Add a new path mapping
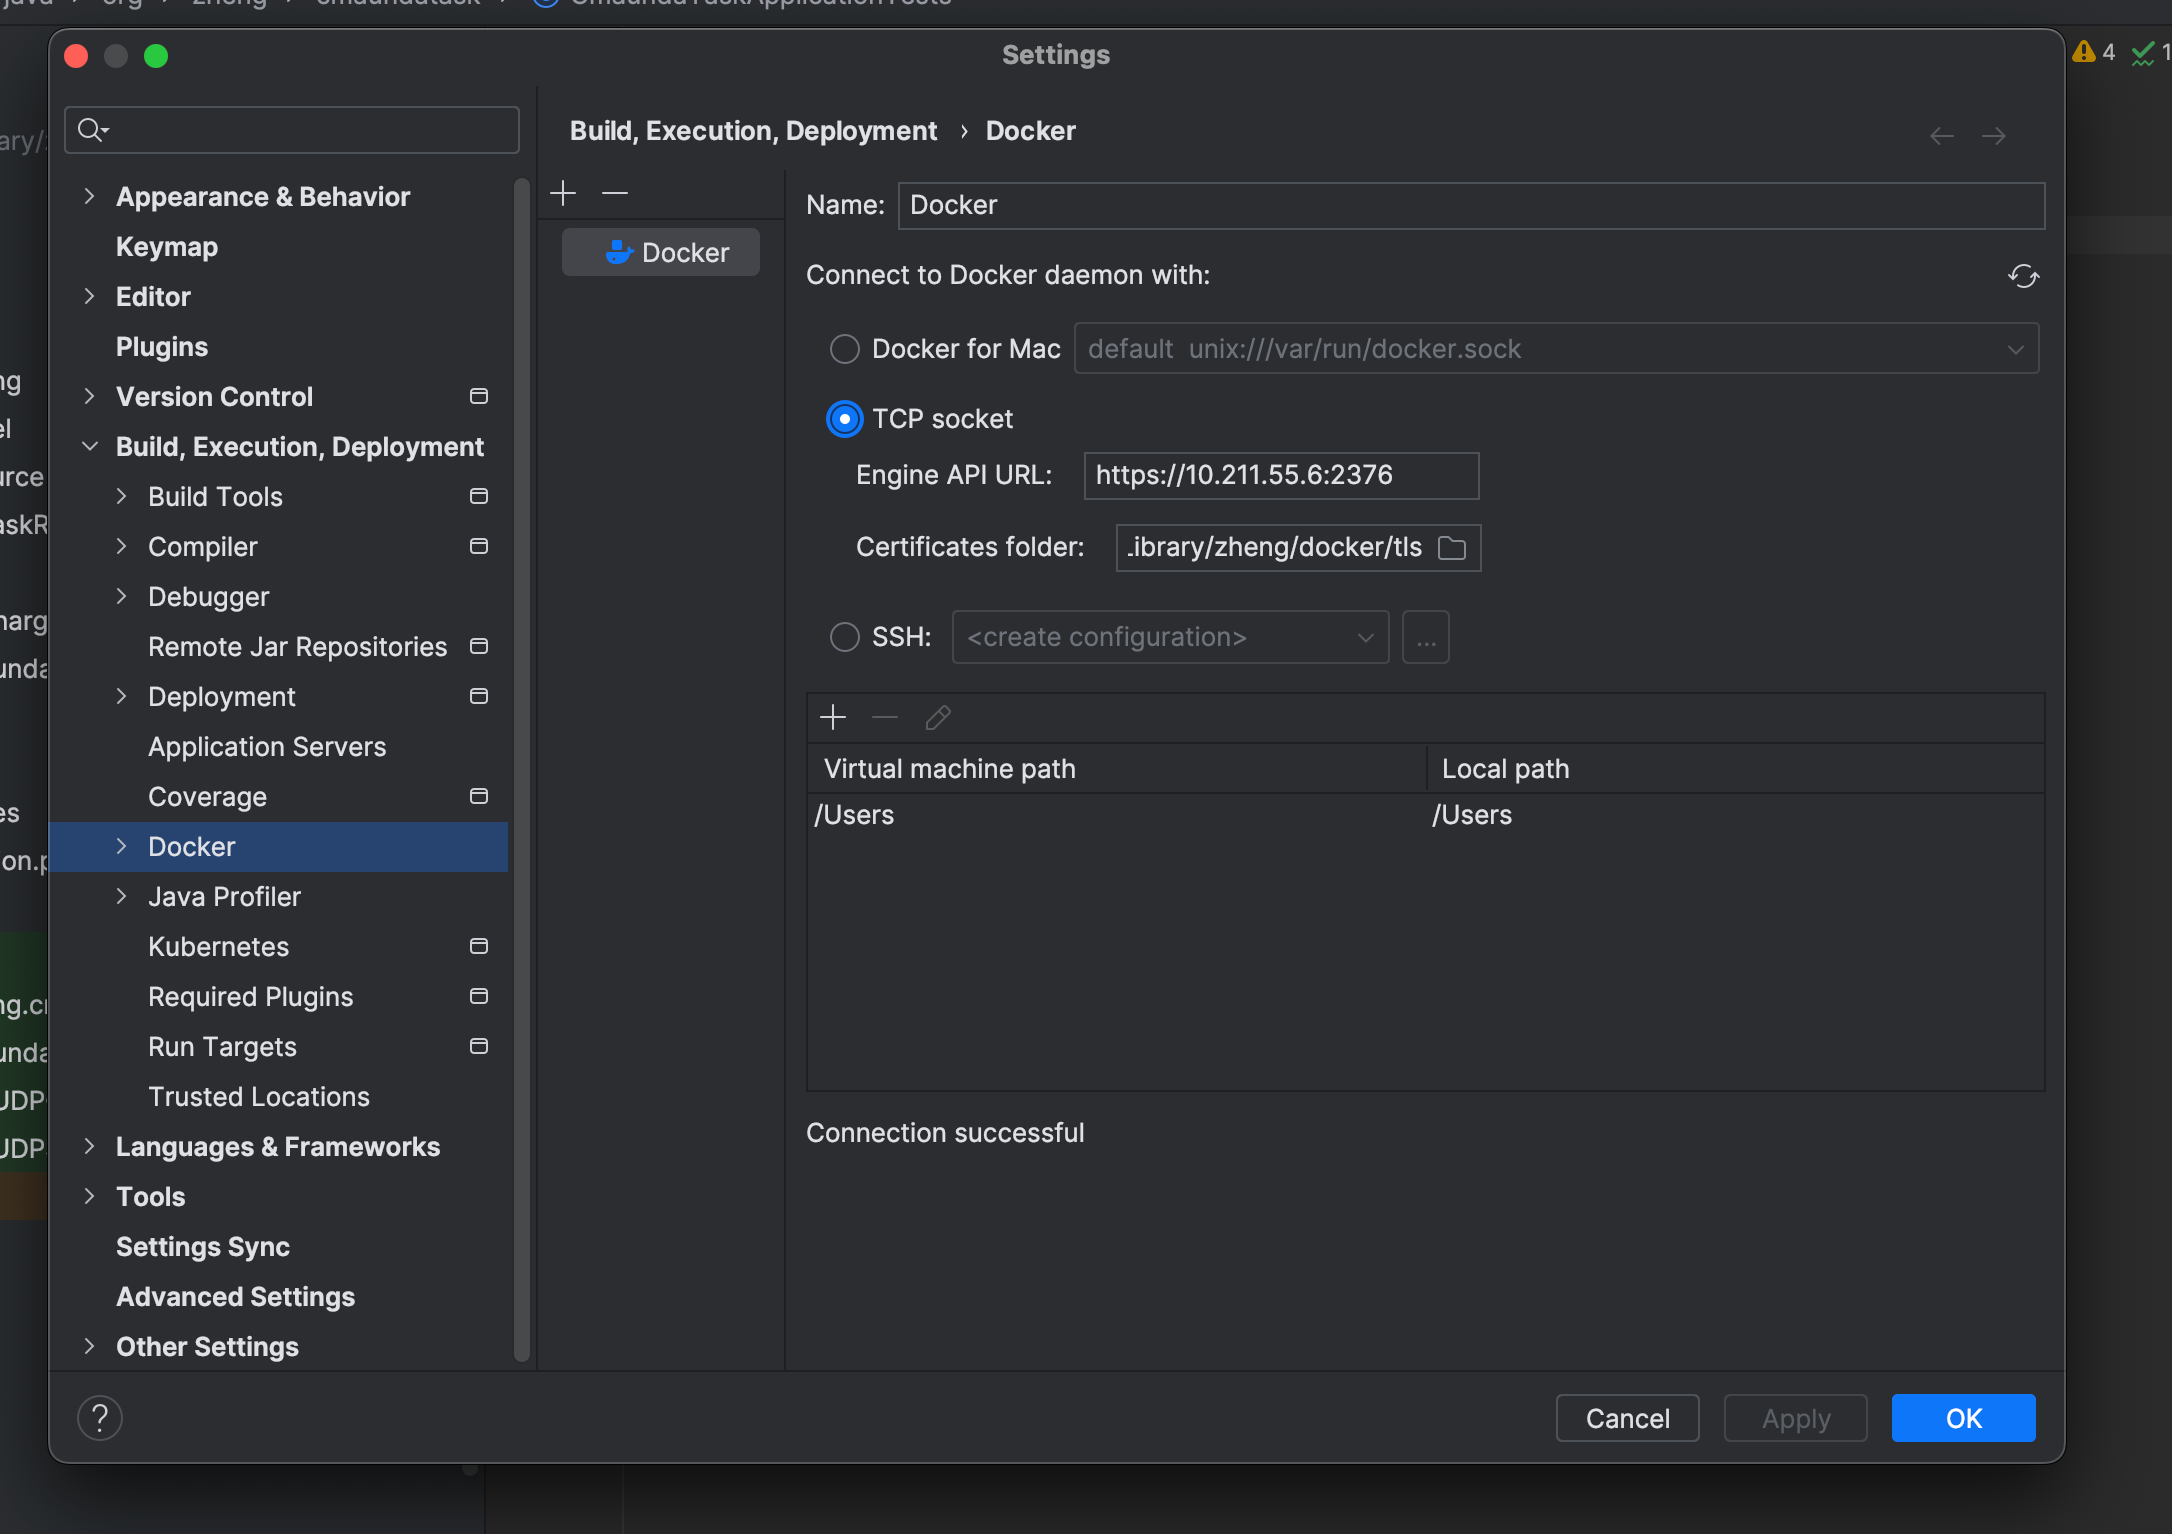 [x=833, y=718]
